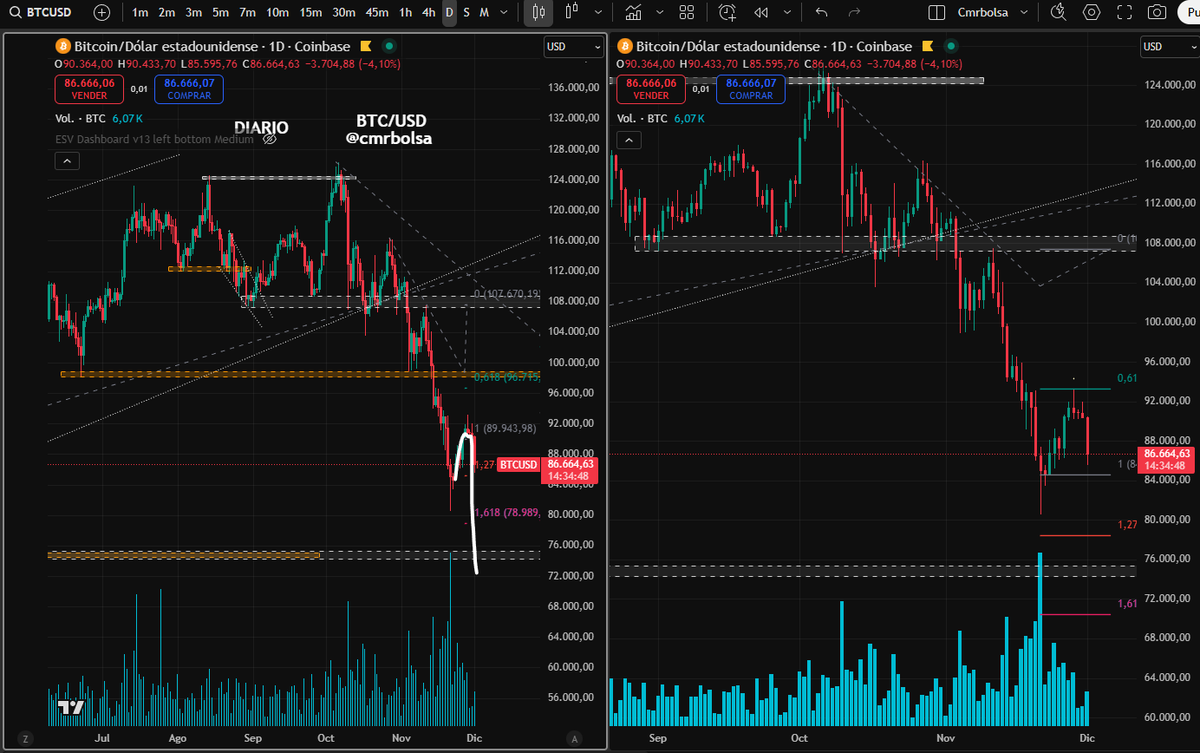The width and height of the screenshot is (1200, 753).
Task: Open the Indicators panel icon
Action: 633,12
